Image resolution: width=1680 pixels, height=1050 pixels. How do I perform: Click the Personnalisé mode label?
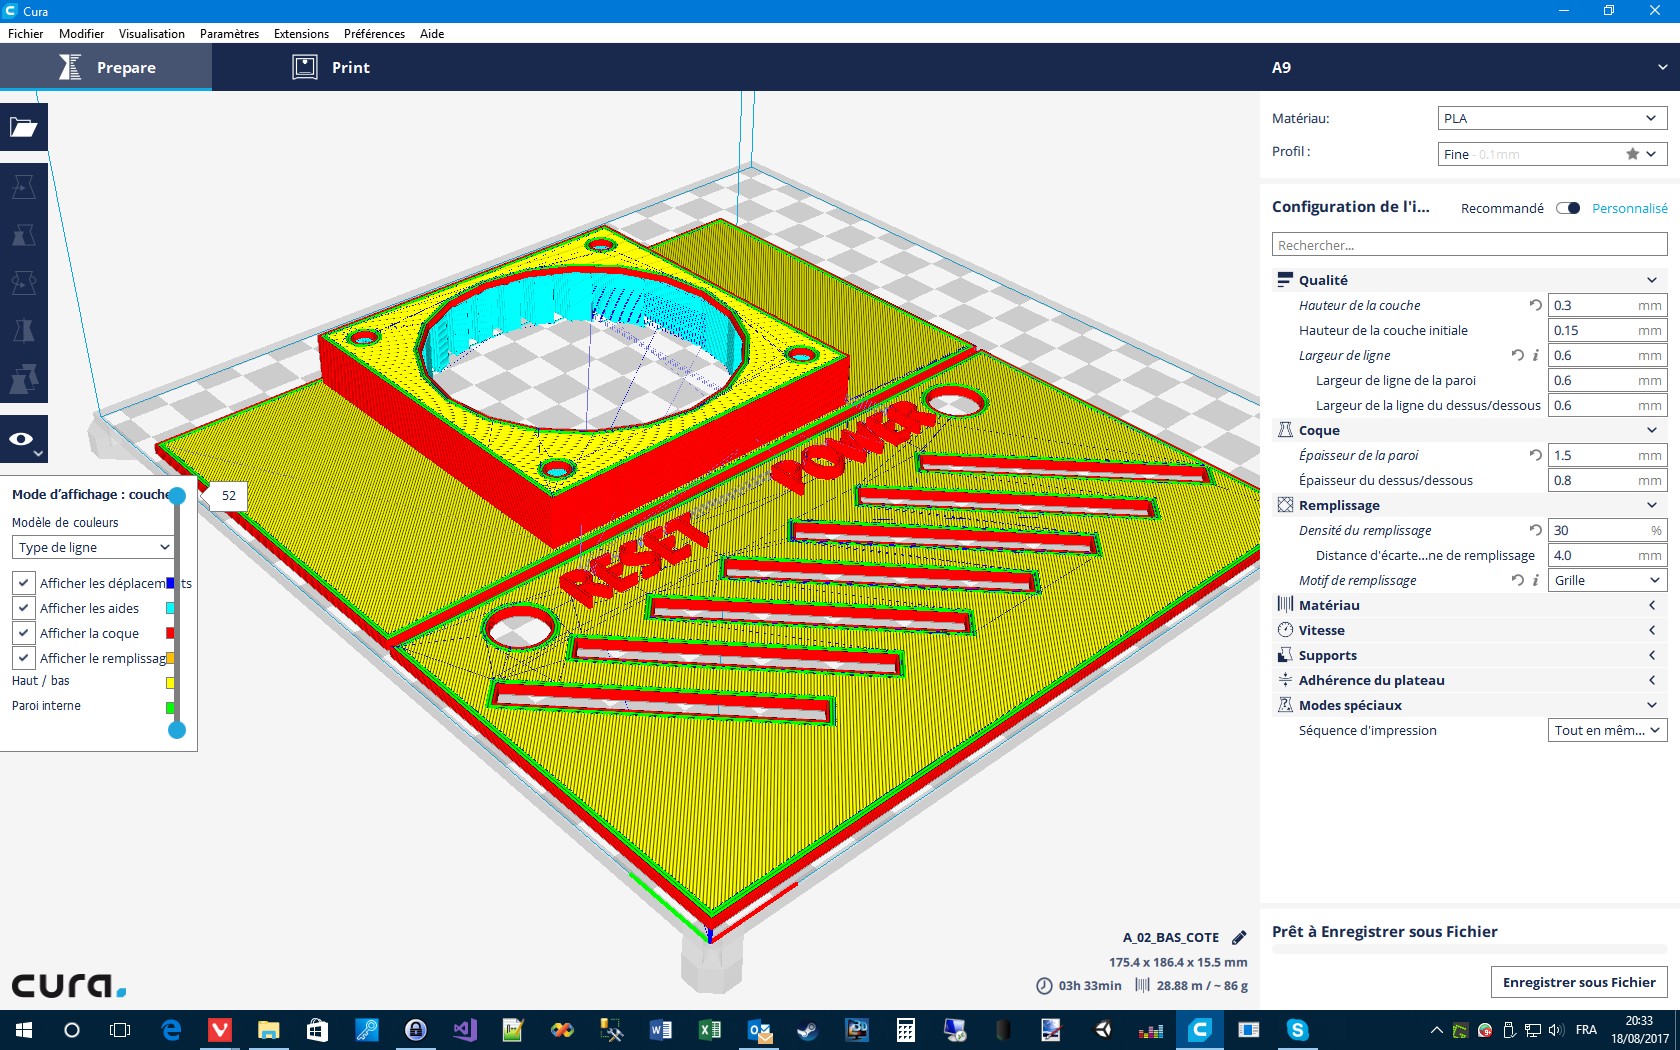coord(1630,208)
